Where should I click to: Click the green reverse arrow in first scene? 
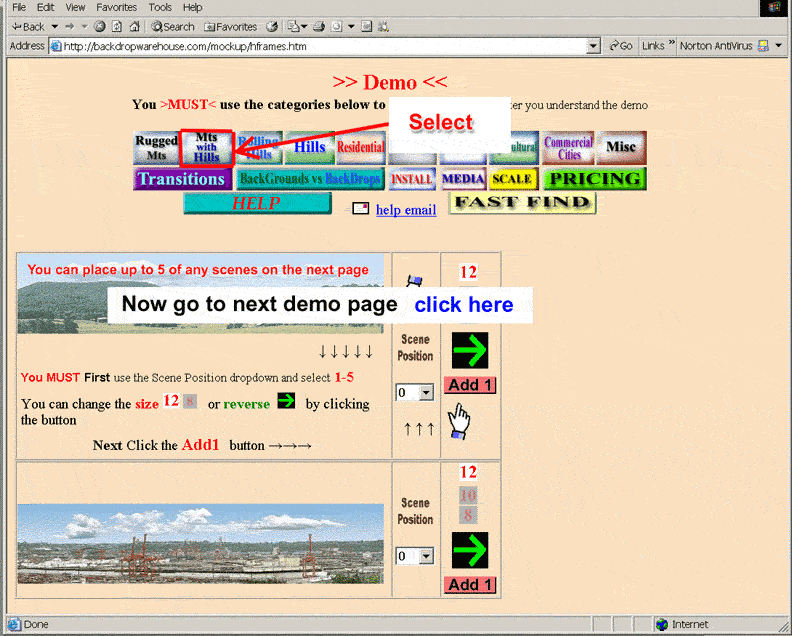[x=470, y=351]
